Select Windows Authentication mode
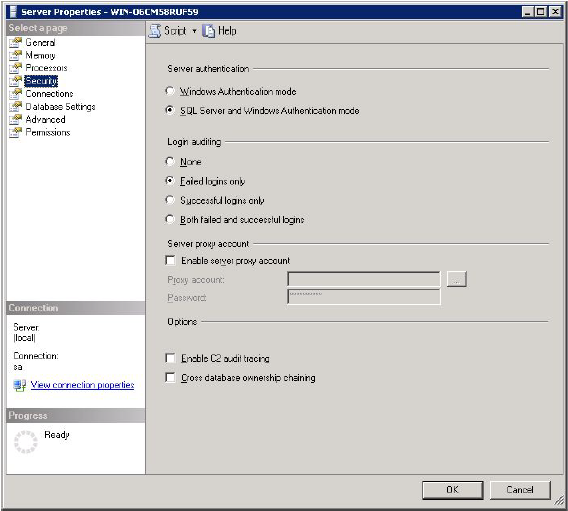568x511 pixels. coord(170,91)
